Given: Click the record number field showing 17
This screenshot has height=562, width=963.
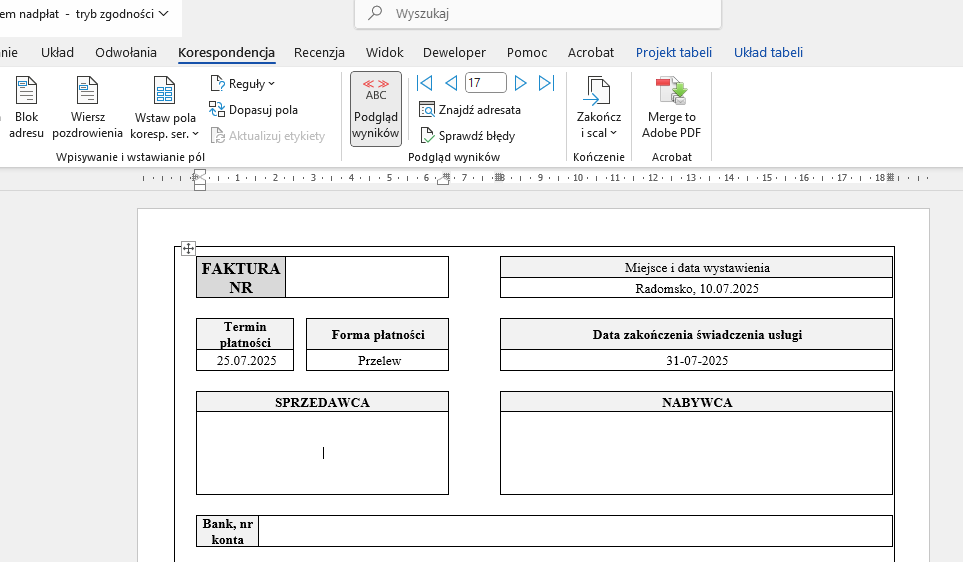Looking at the screenshot, I should coord(486,82).
